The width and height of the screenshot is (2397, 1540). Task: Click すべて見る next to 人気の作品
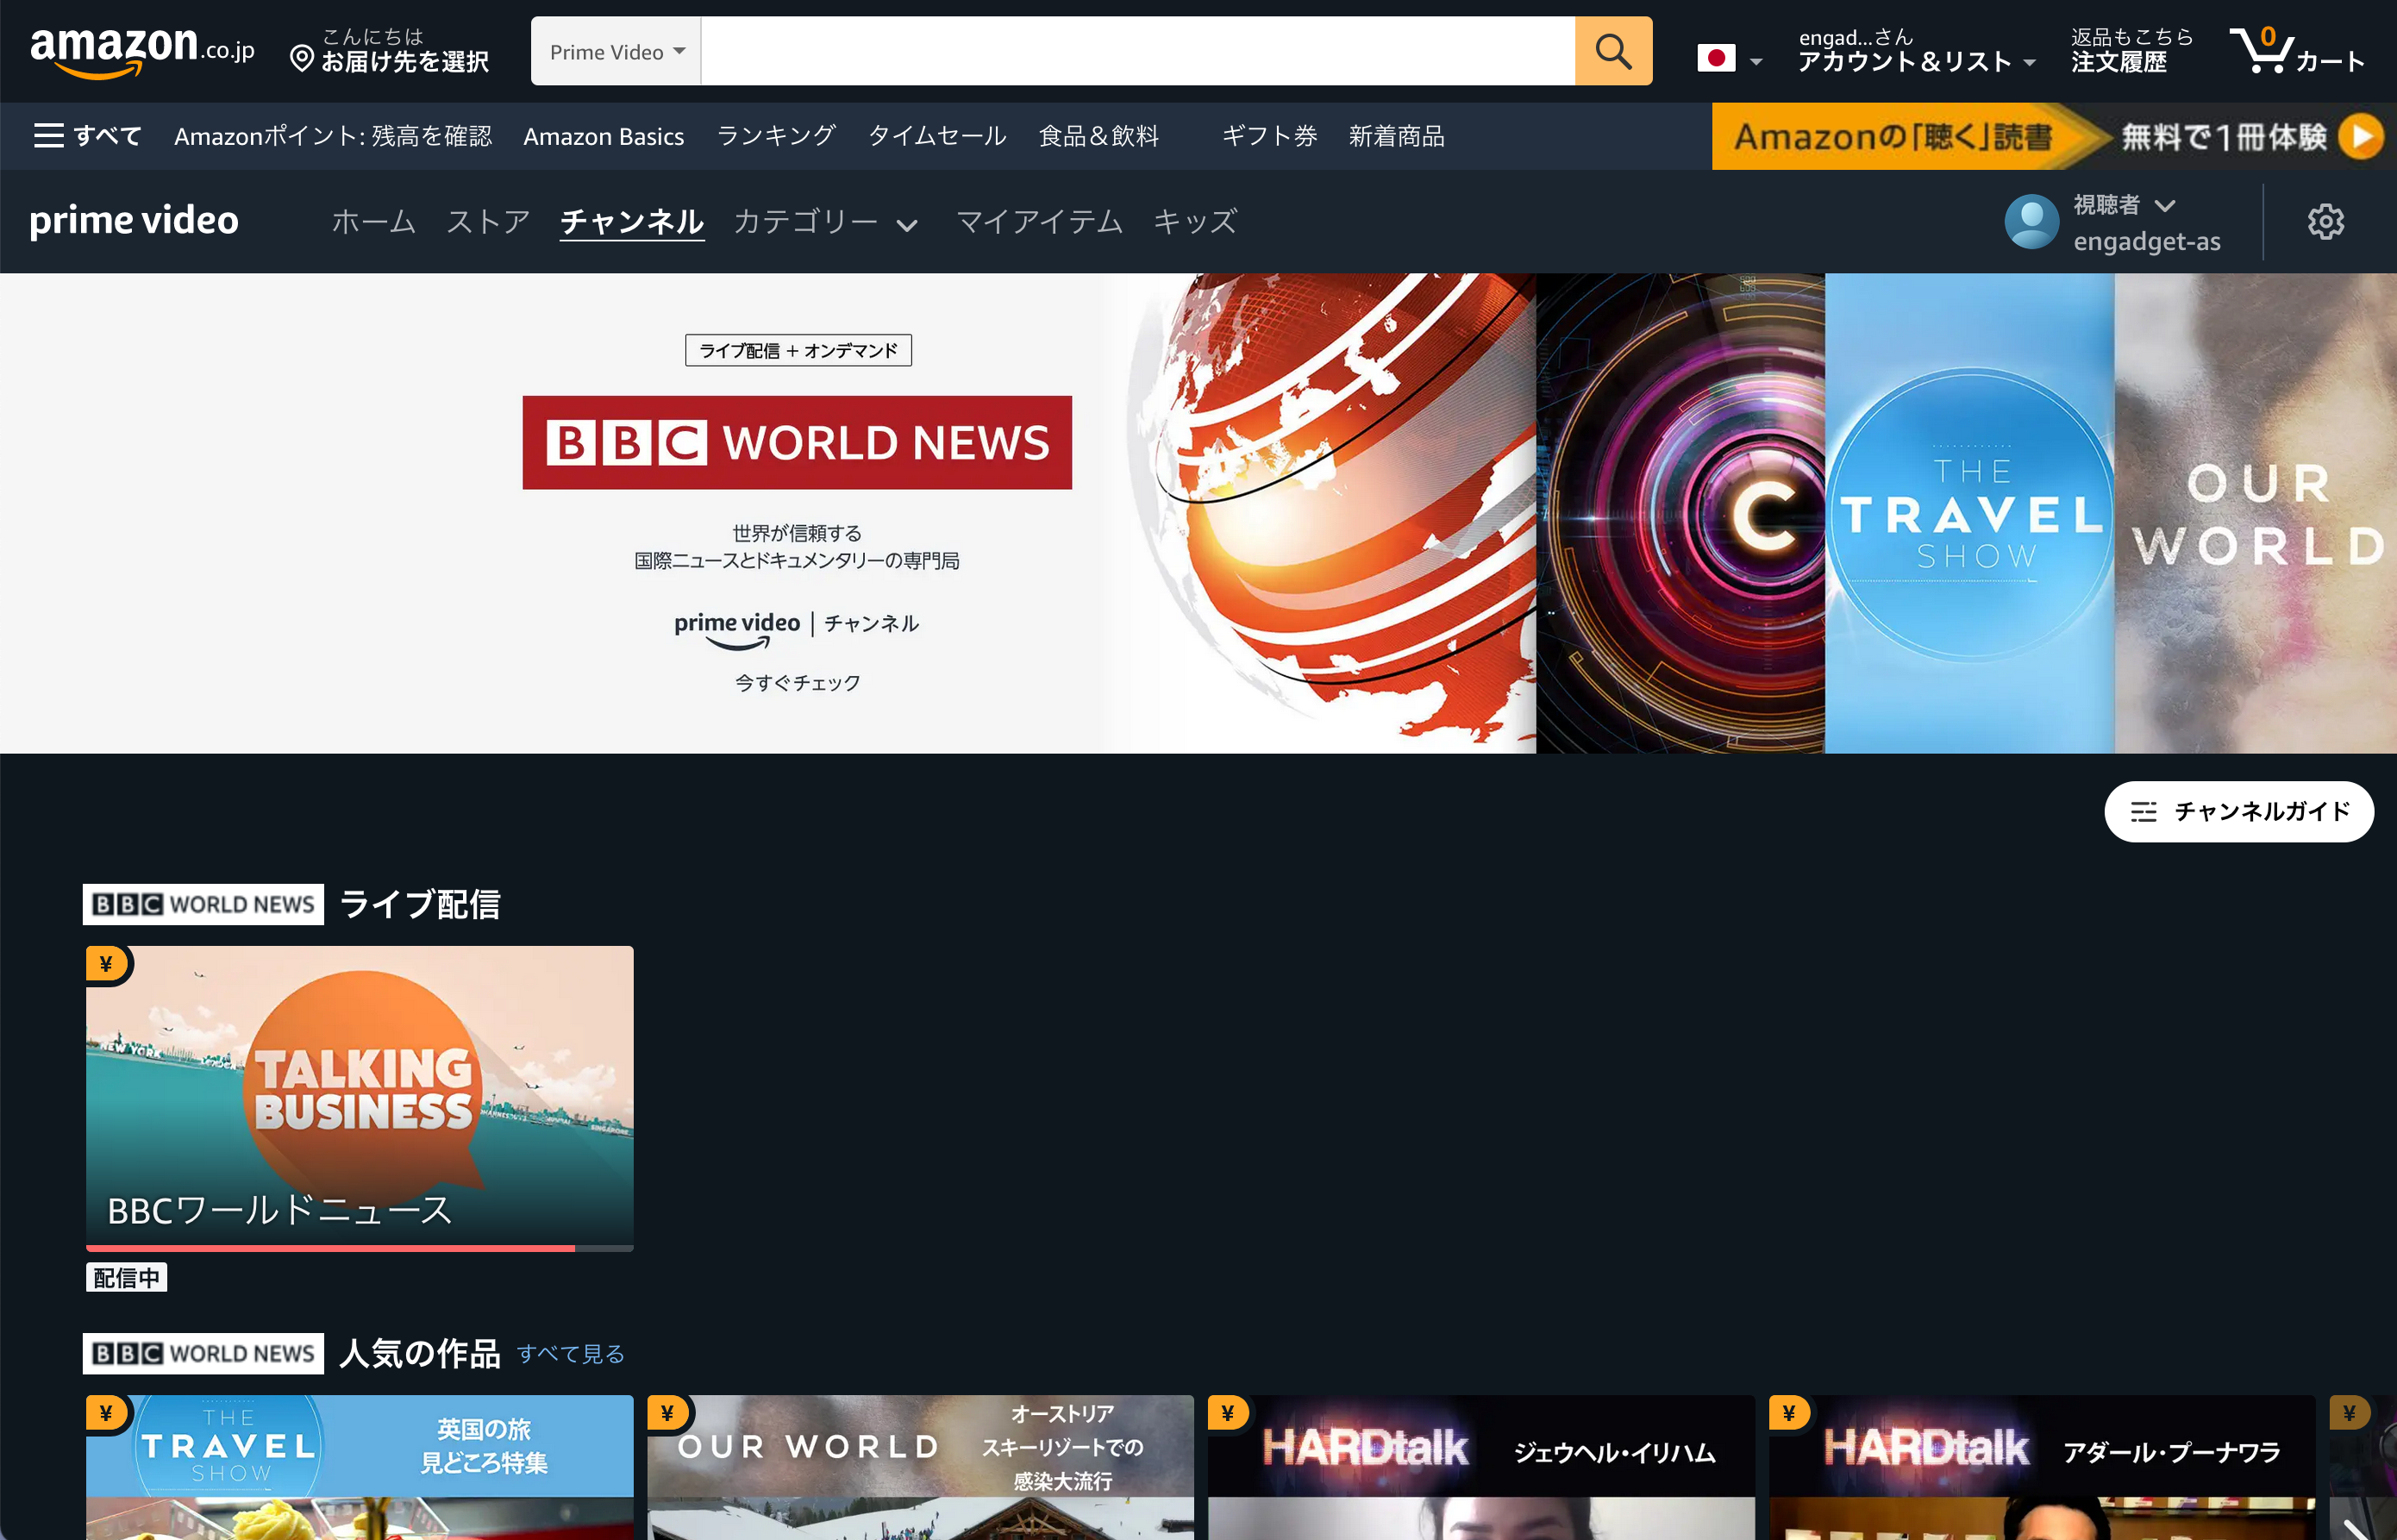571,1354
